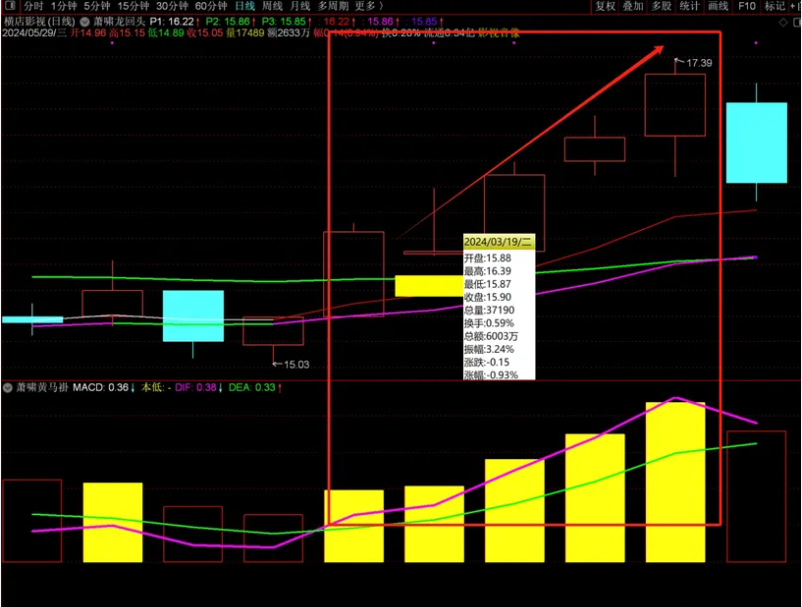Select the 15分钟 timeframe

tap(134, 6)
